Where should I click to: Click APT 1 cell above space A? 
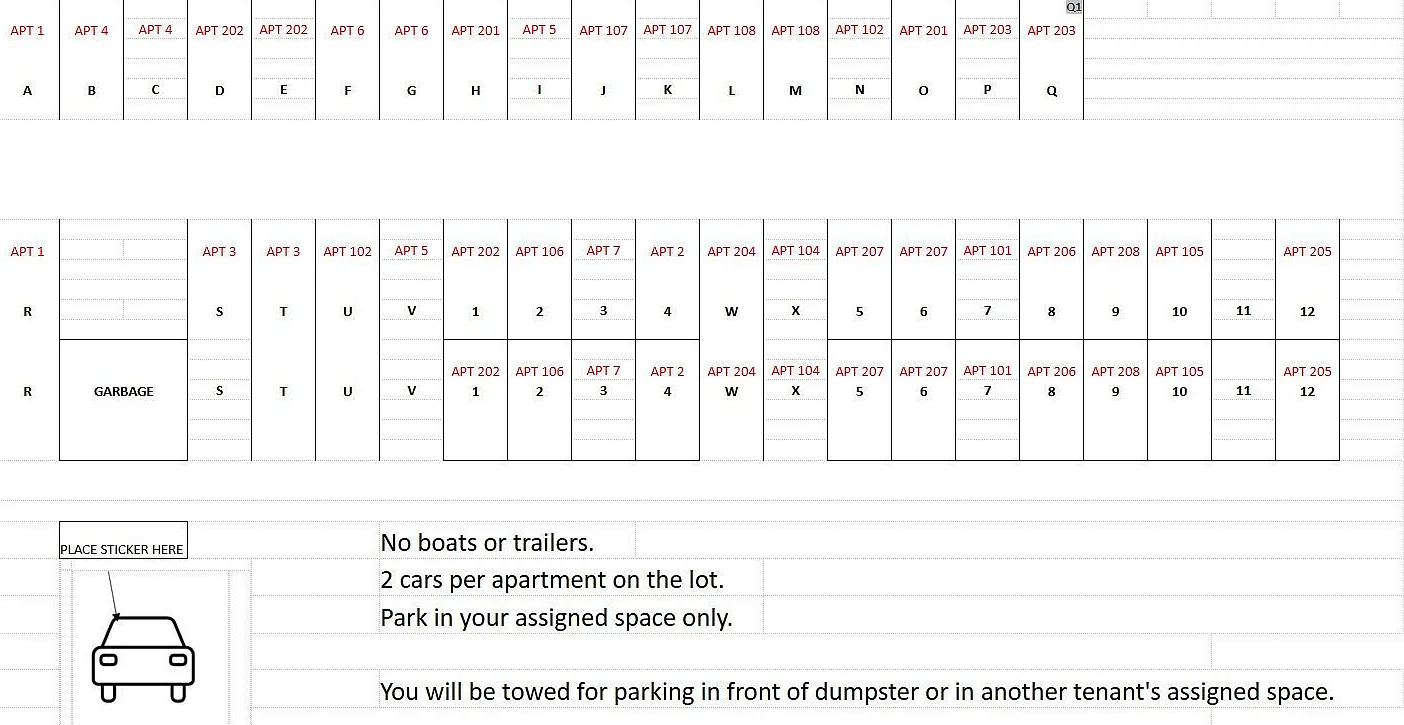27,30
